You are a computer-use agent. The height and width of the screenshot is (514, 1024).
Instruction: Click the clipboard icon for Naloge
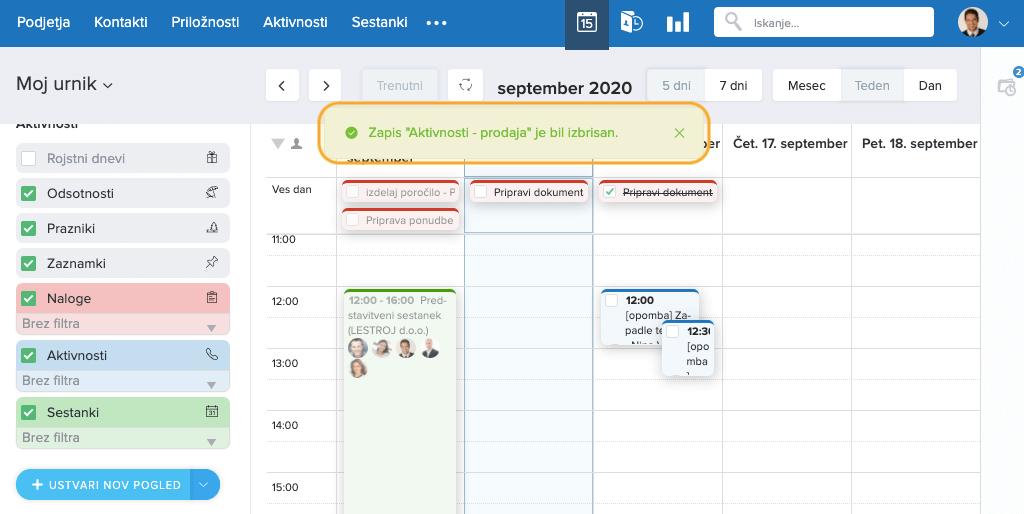(x=212, y=298)
